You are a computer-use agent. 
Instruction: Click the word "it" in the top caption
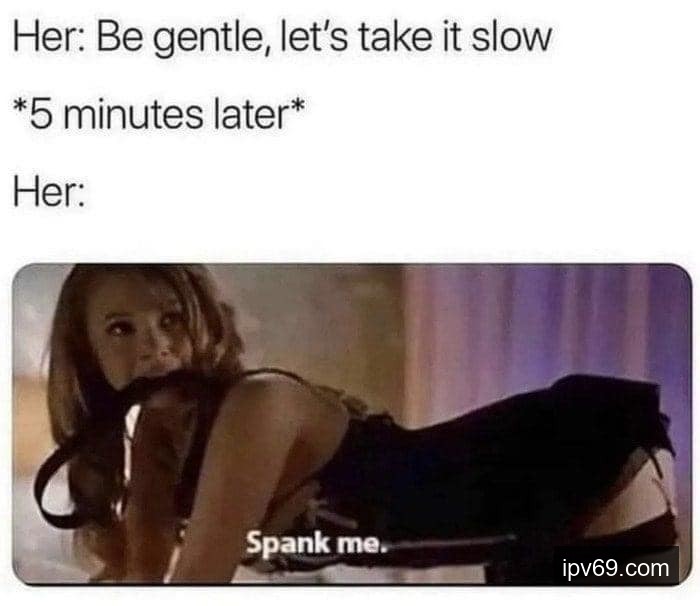452,38
